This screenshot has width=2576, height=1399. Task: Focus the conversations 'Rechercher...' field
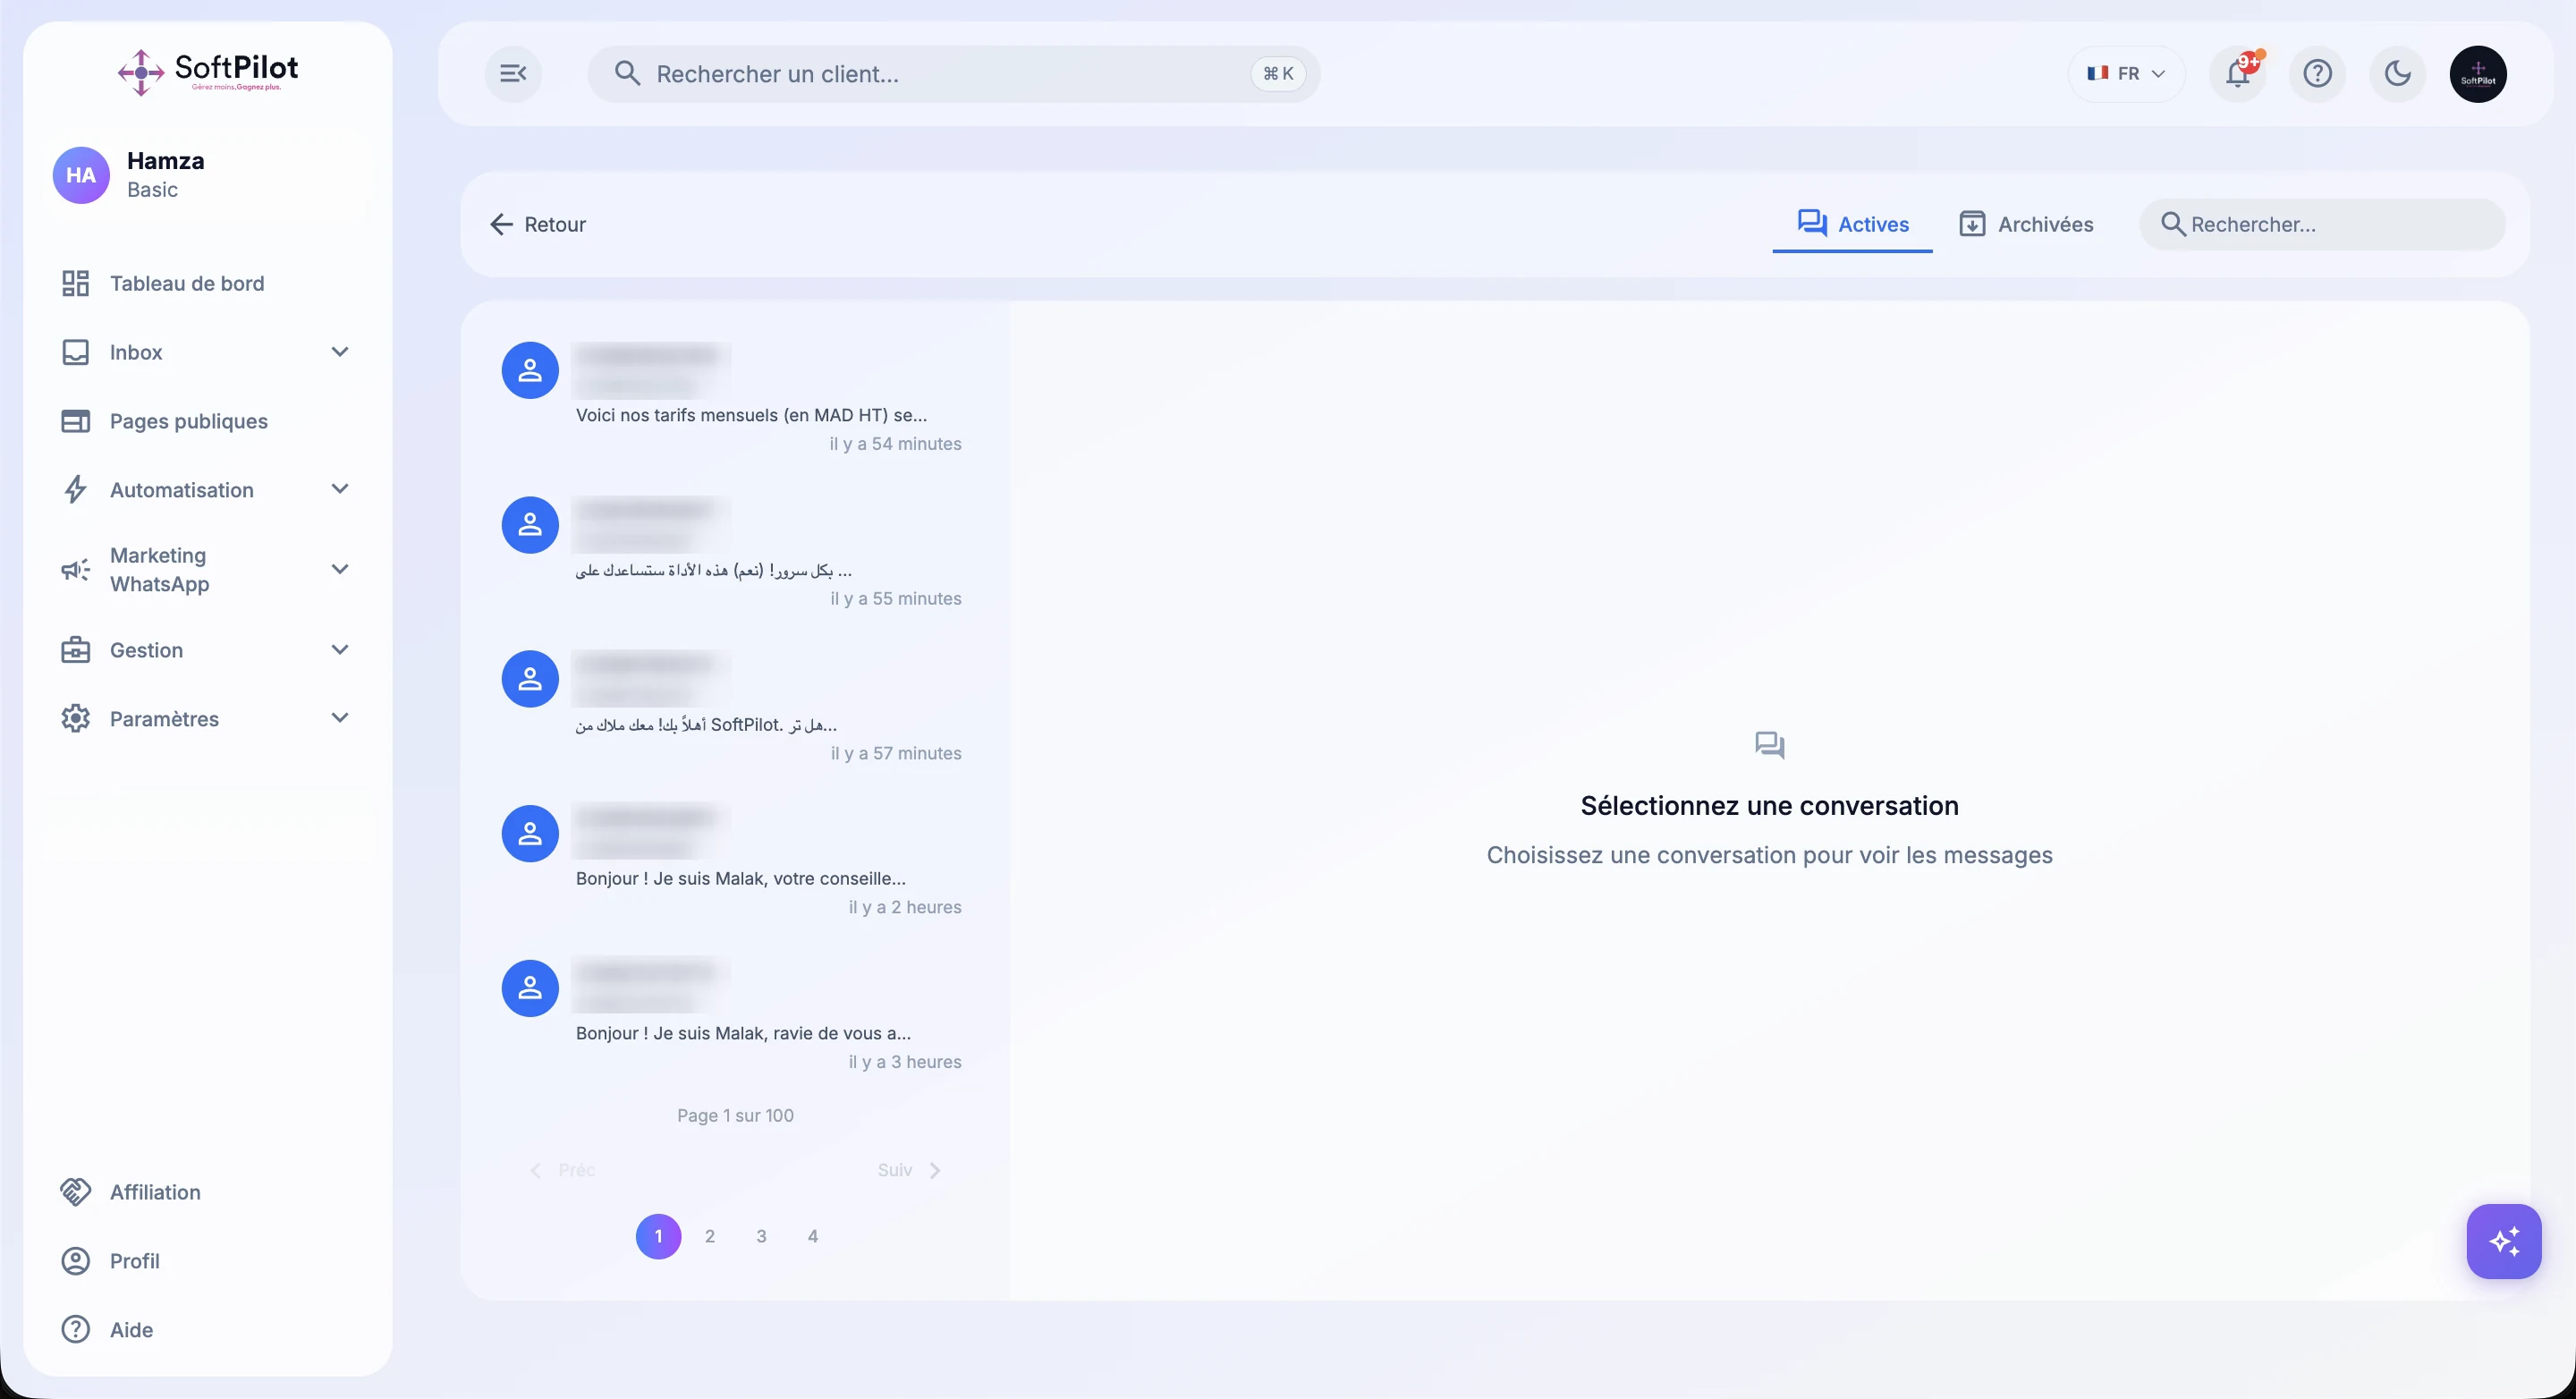coord(2322,224)
